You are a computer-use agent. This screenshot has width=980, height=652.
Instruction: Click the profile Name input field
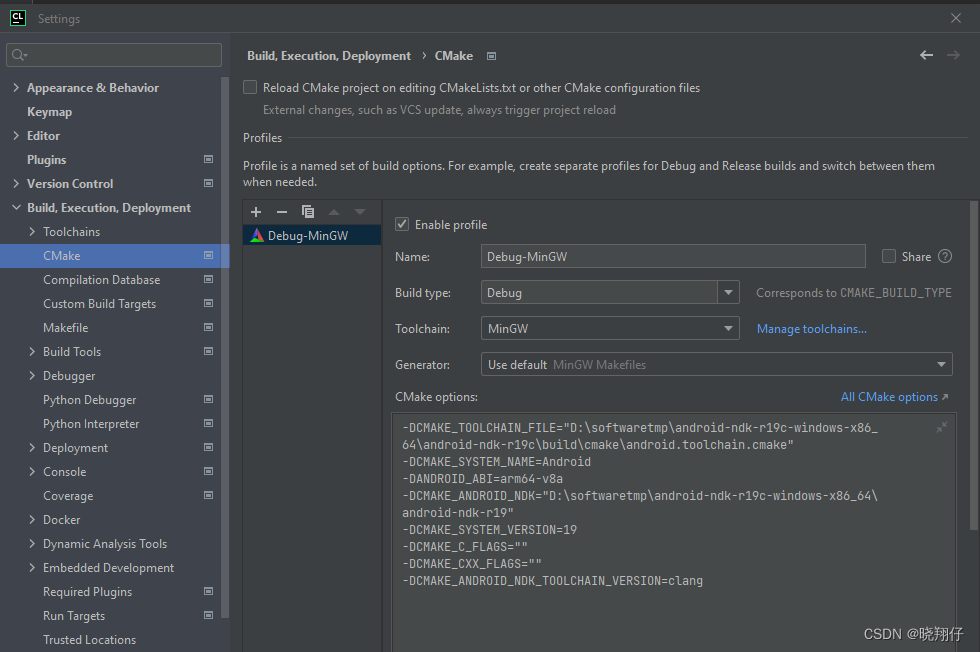[x=673, y=256]
